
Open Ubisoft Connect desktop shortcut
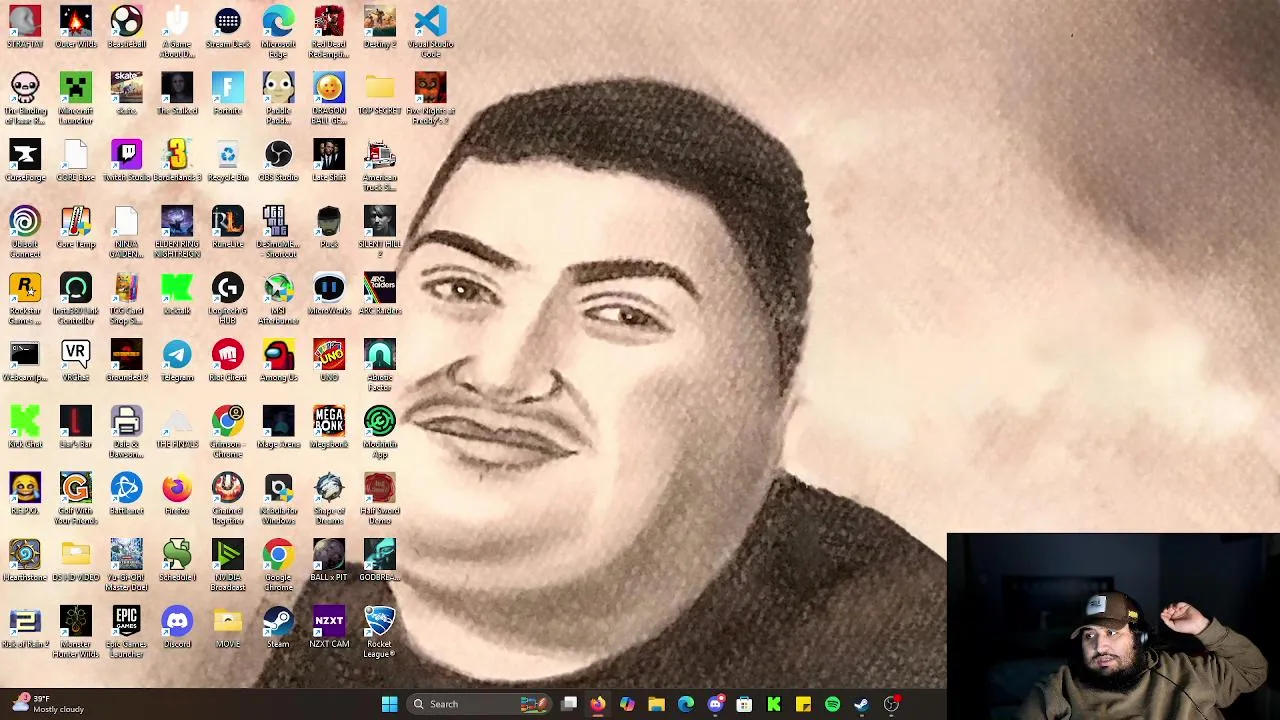(x=25, y=232)
